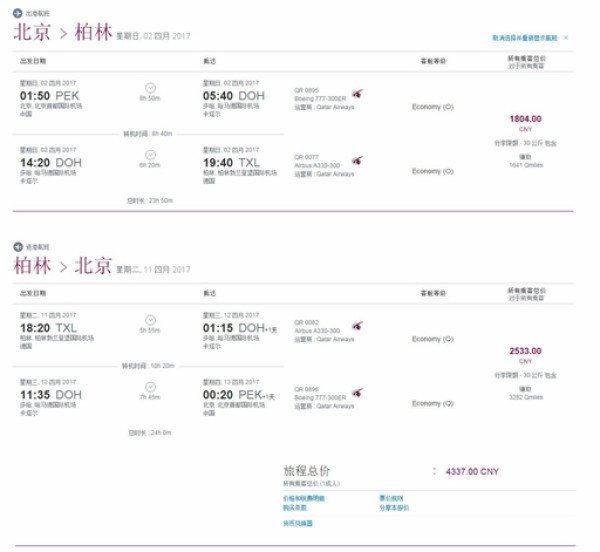600x552 pixels.
Task: Click the return flight plane icon
Action: pos(19,247)
